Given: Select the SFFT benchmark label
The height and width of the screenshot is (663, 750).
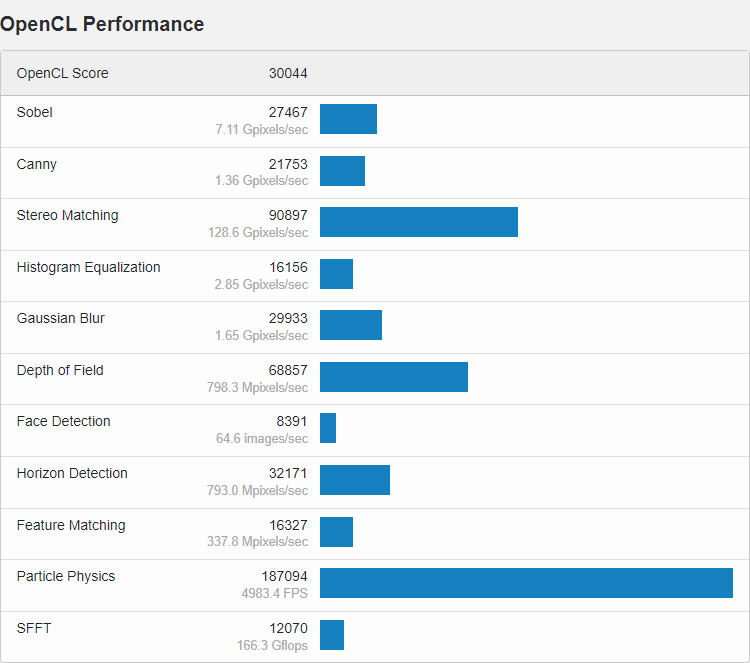Looking at the screenshot, I should coord(34,628).
